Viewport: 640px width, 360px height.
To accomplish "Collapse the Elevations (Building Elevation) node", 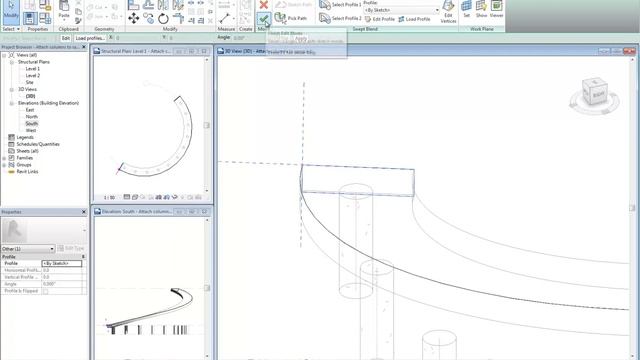I will (11, 103).
